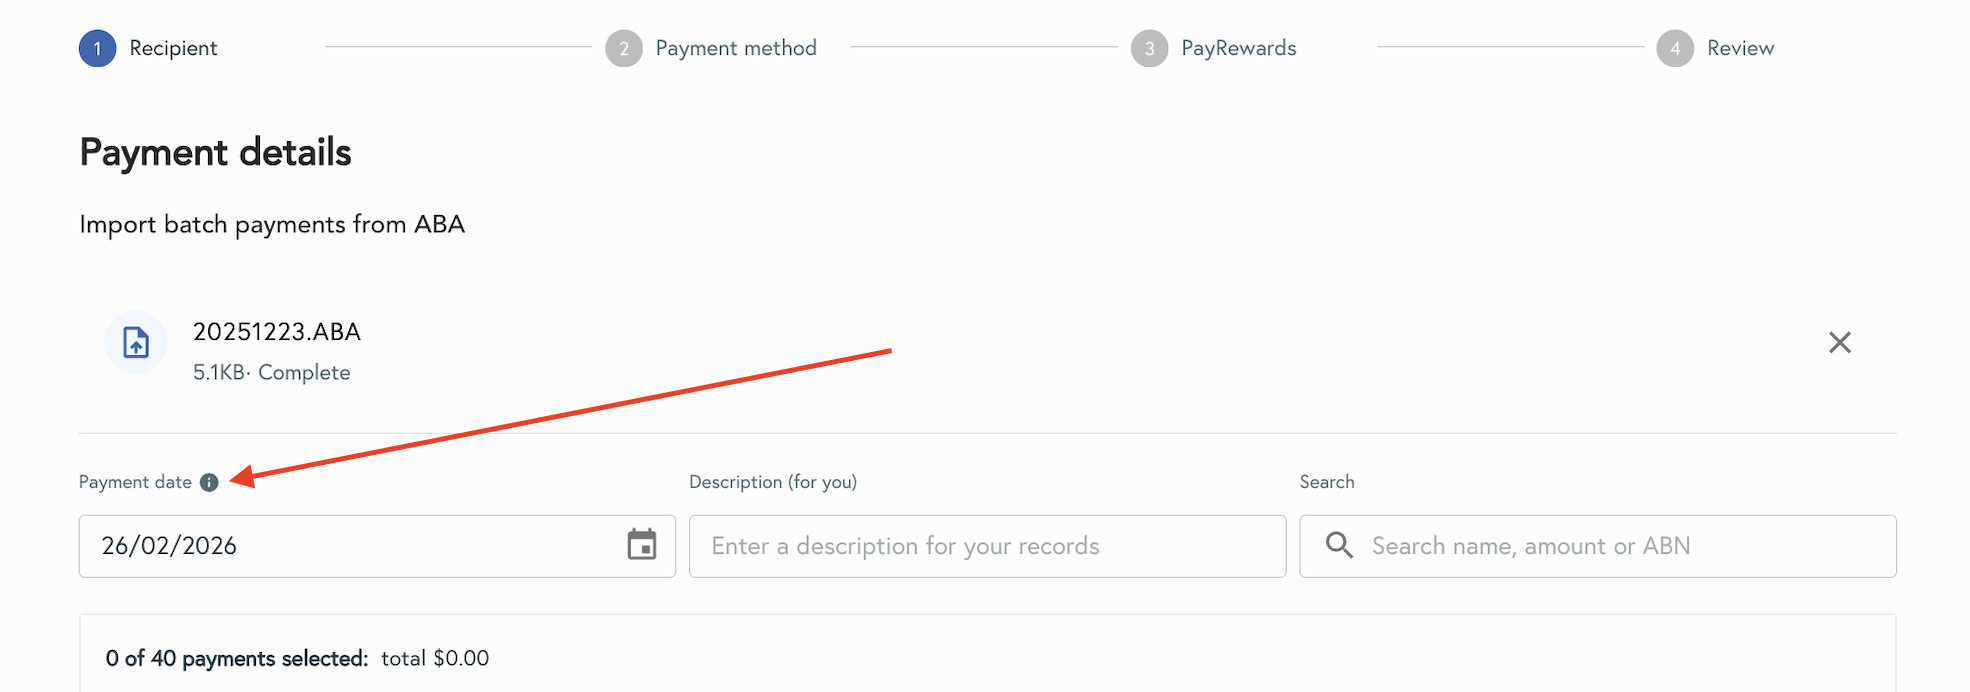The width and height of the screenshot is (1970, 692).
Task: Click the Payment details heading
Action: pos(215,153)
